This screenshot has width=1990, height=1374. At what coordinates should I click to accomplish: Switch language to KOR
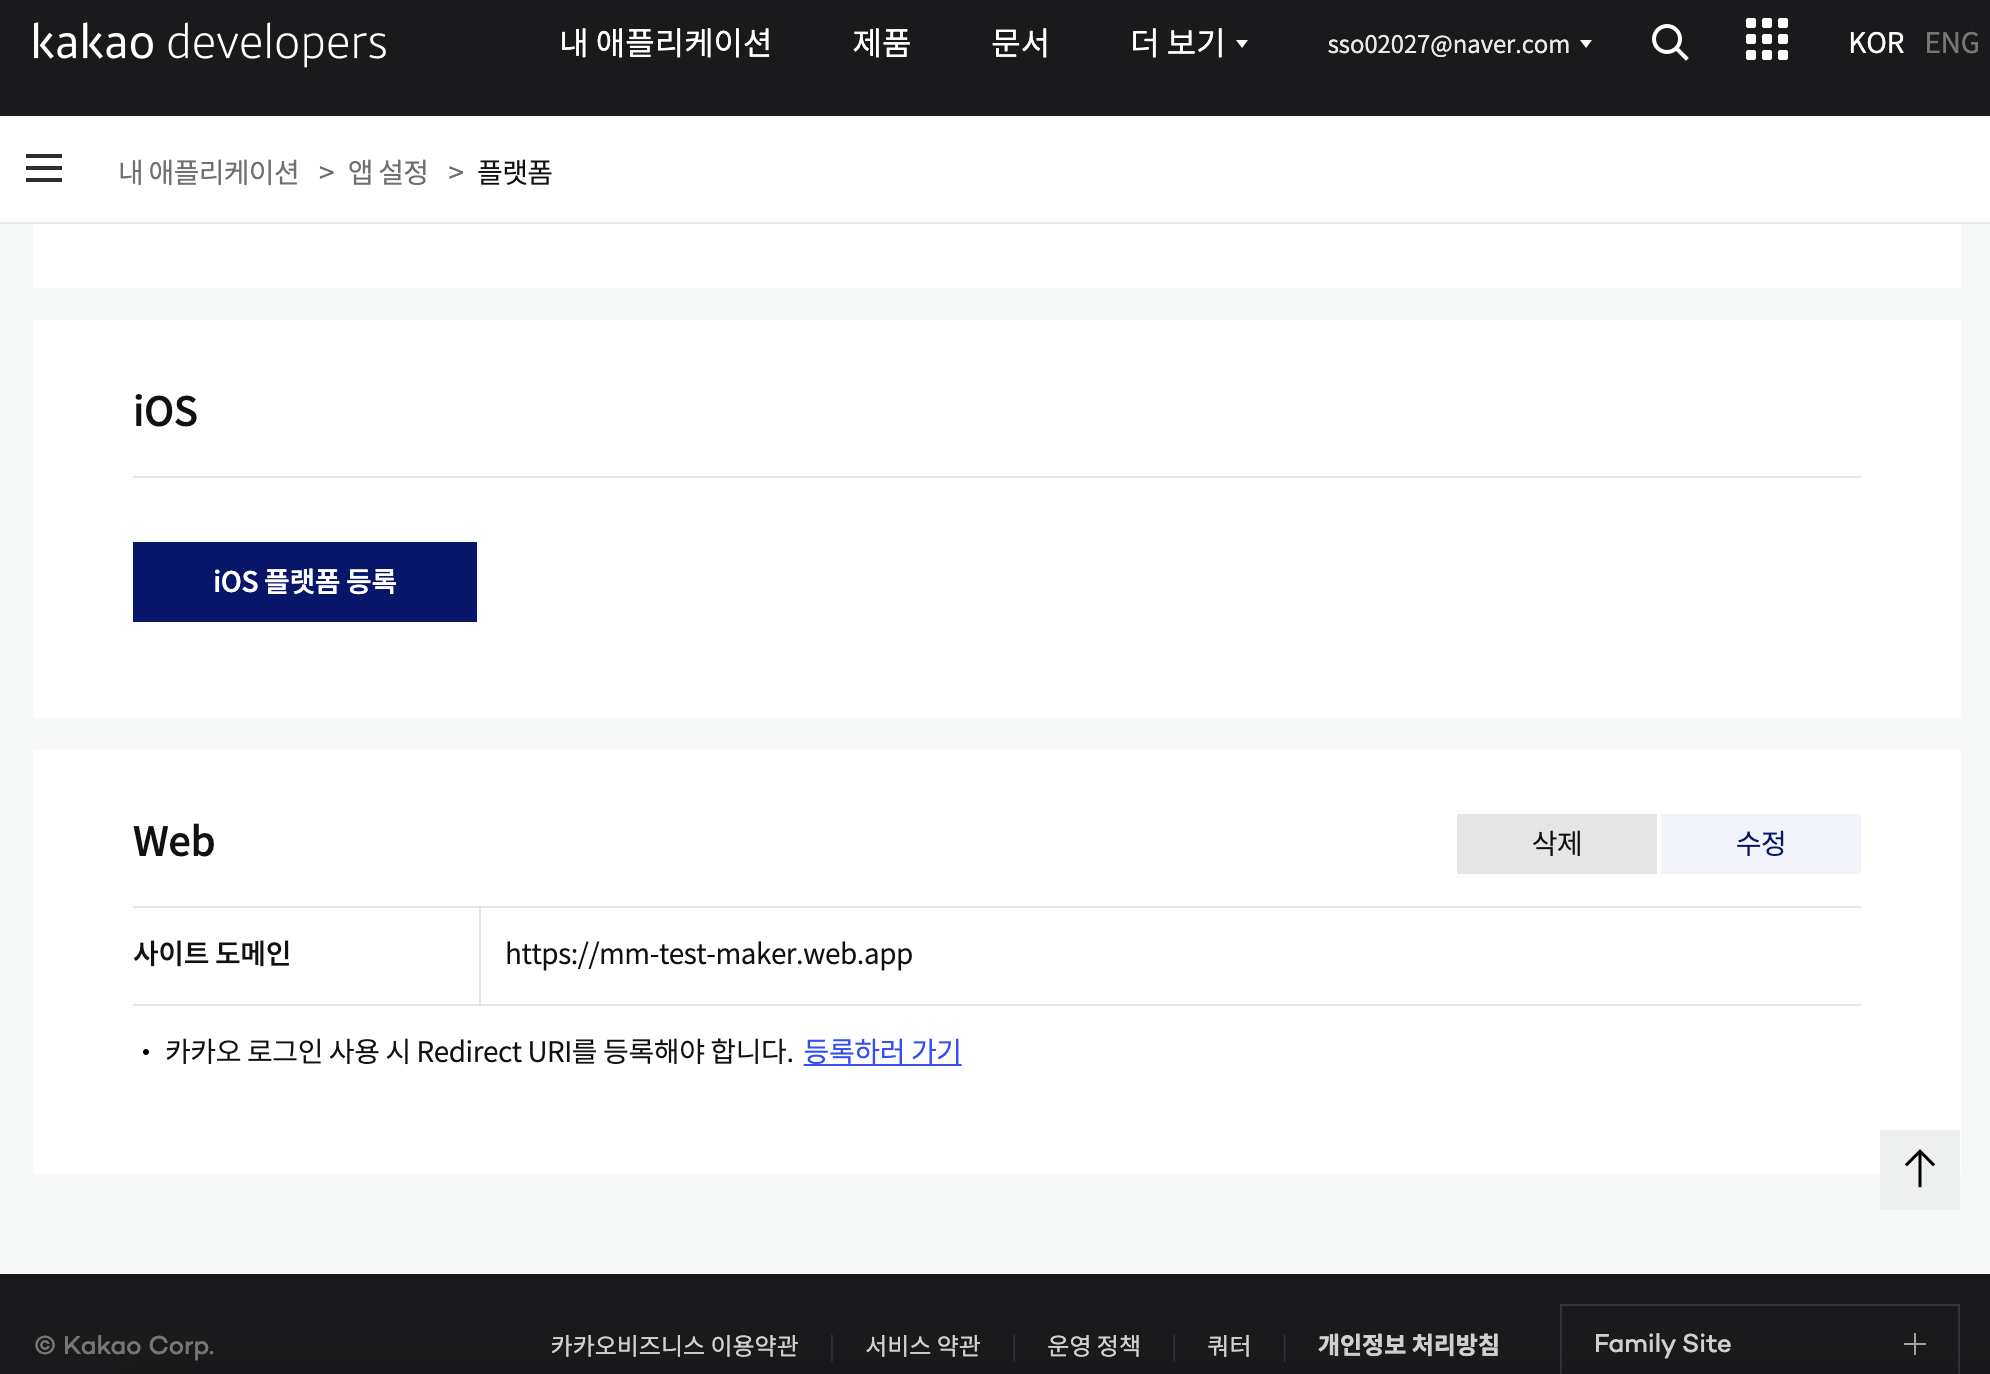1876,43
